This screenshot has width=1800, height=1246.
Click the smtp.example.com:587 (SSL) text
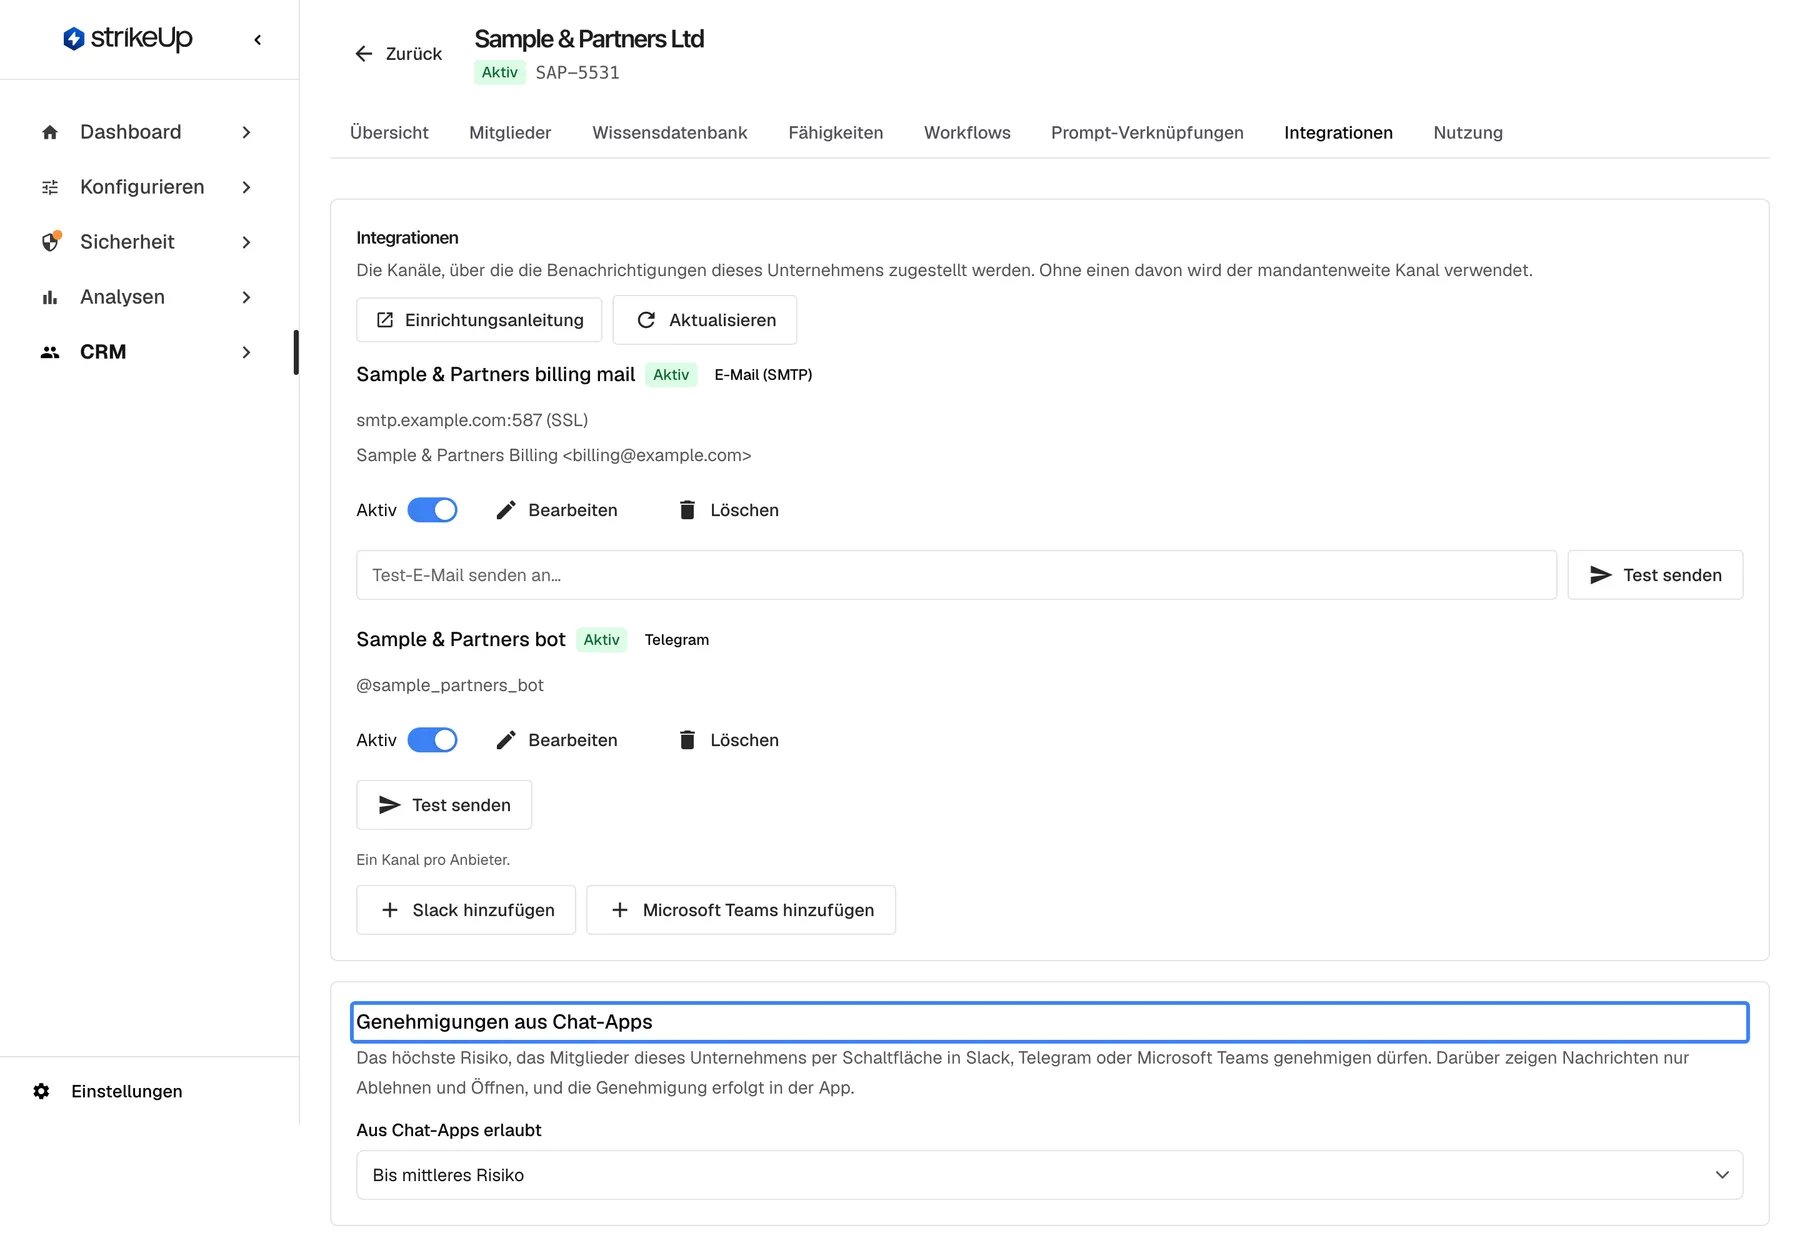pyautogui.click(x=472, y=420)
